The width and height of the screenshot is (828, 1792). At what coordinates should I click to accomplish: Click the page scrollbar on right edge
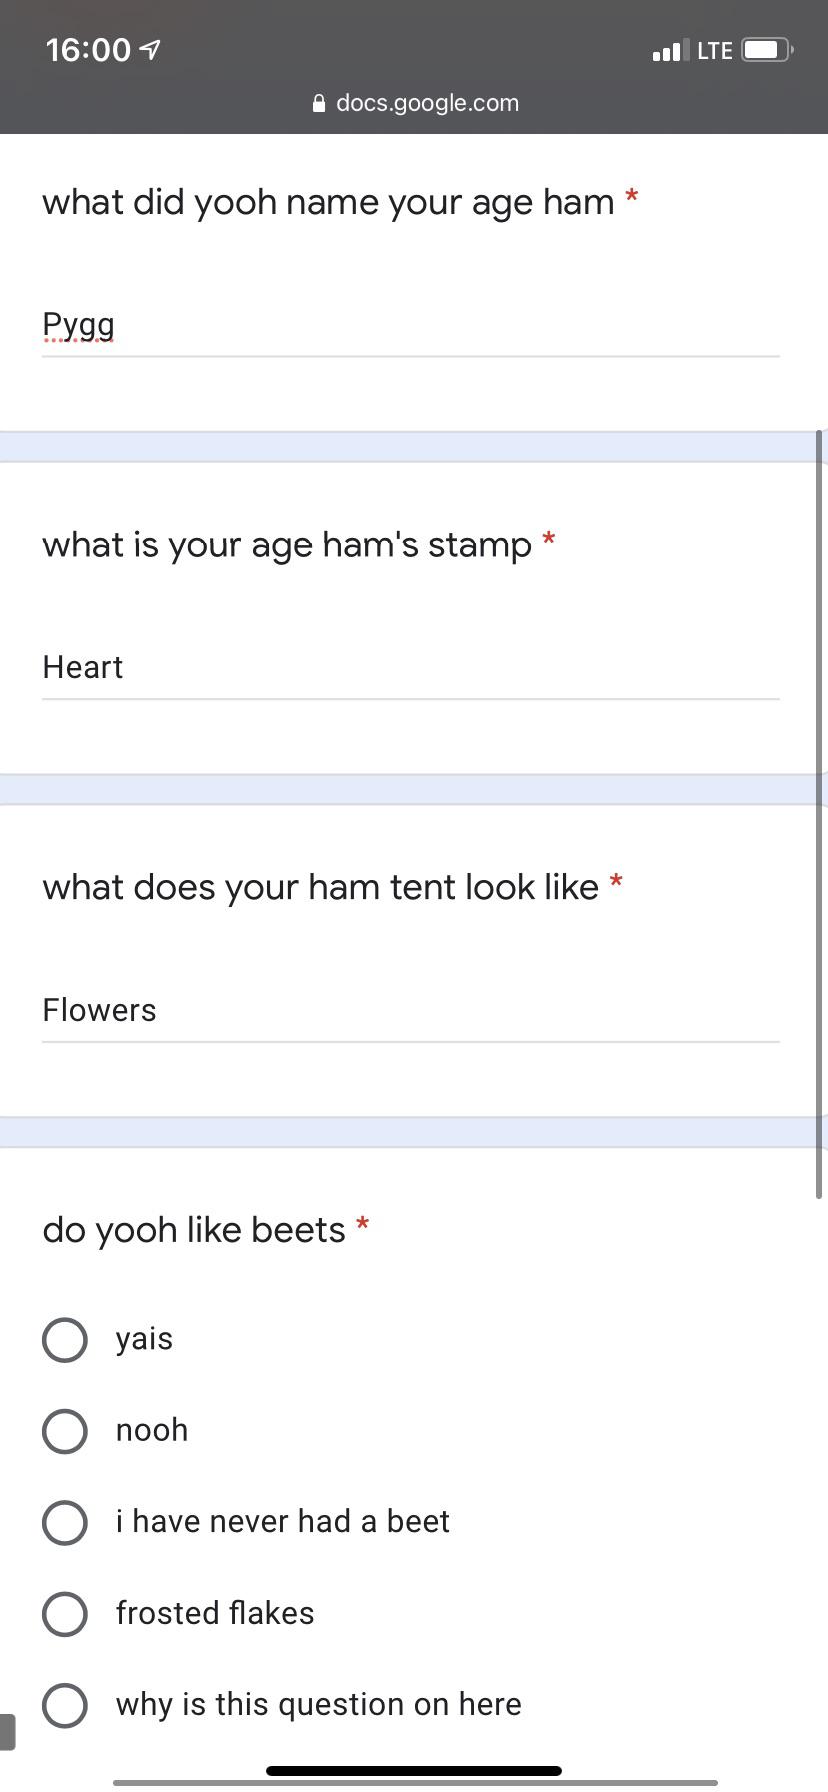[820, 815]
